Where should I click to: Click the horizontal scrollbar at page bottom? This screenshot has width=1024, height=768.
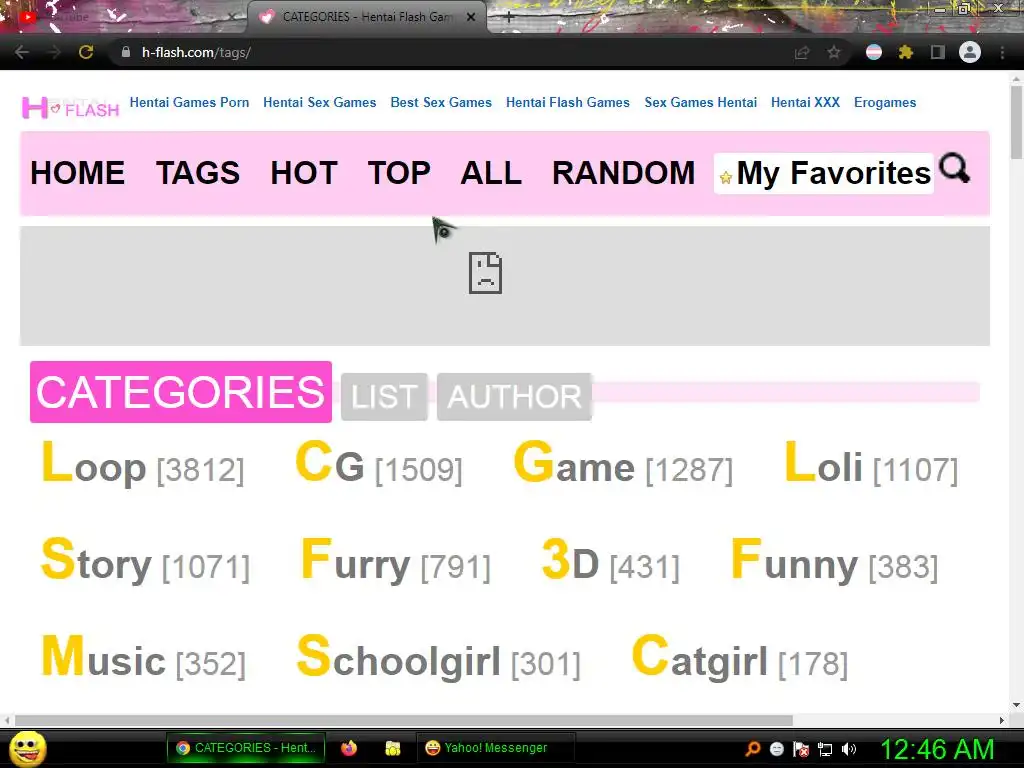click(x=404, y=720)
